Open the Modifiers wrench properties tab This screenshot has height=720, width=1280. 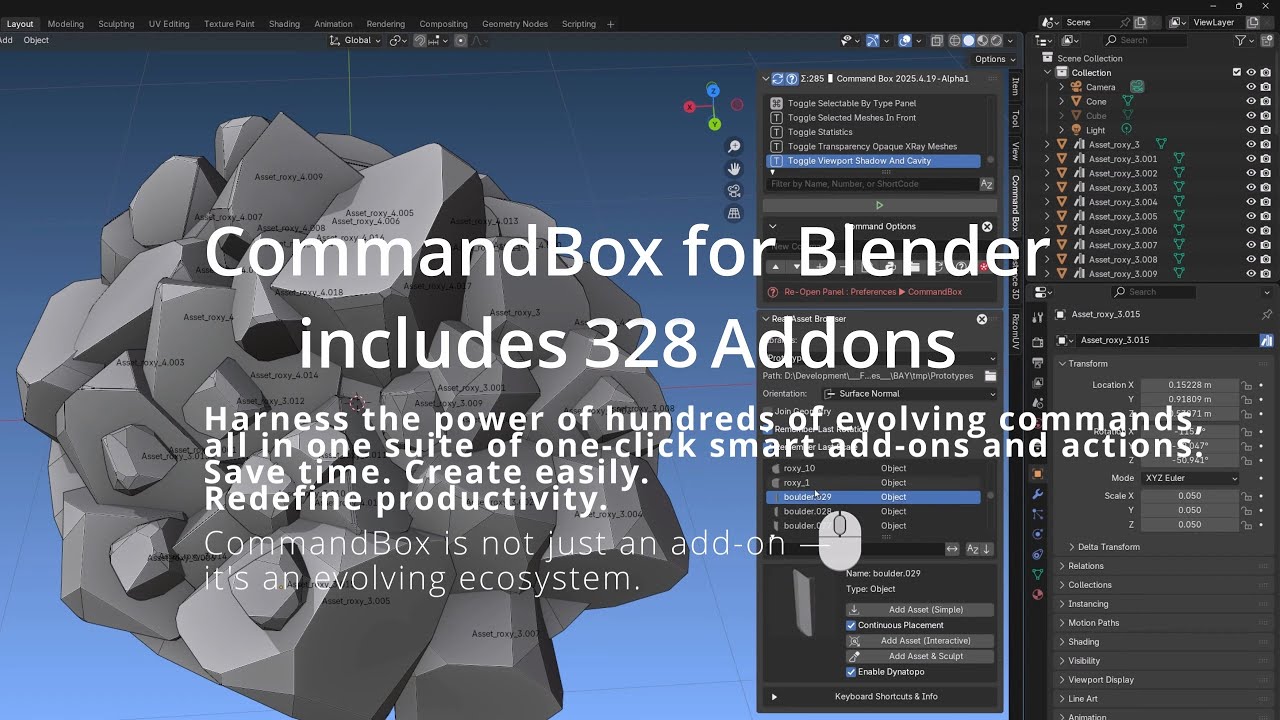(x=1037, y=494)
